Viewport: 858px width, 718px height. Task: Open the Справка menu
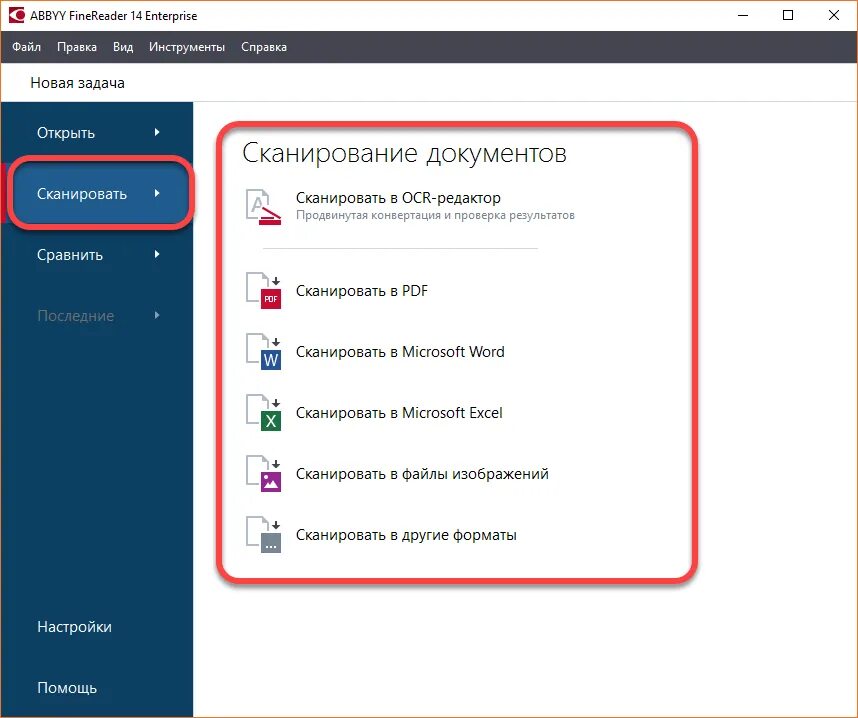(264, 47)
